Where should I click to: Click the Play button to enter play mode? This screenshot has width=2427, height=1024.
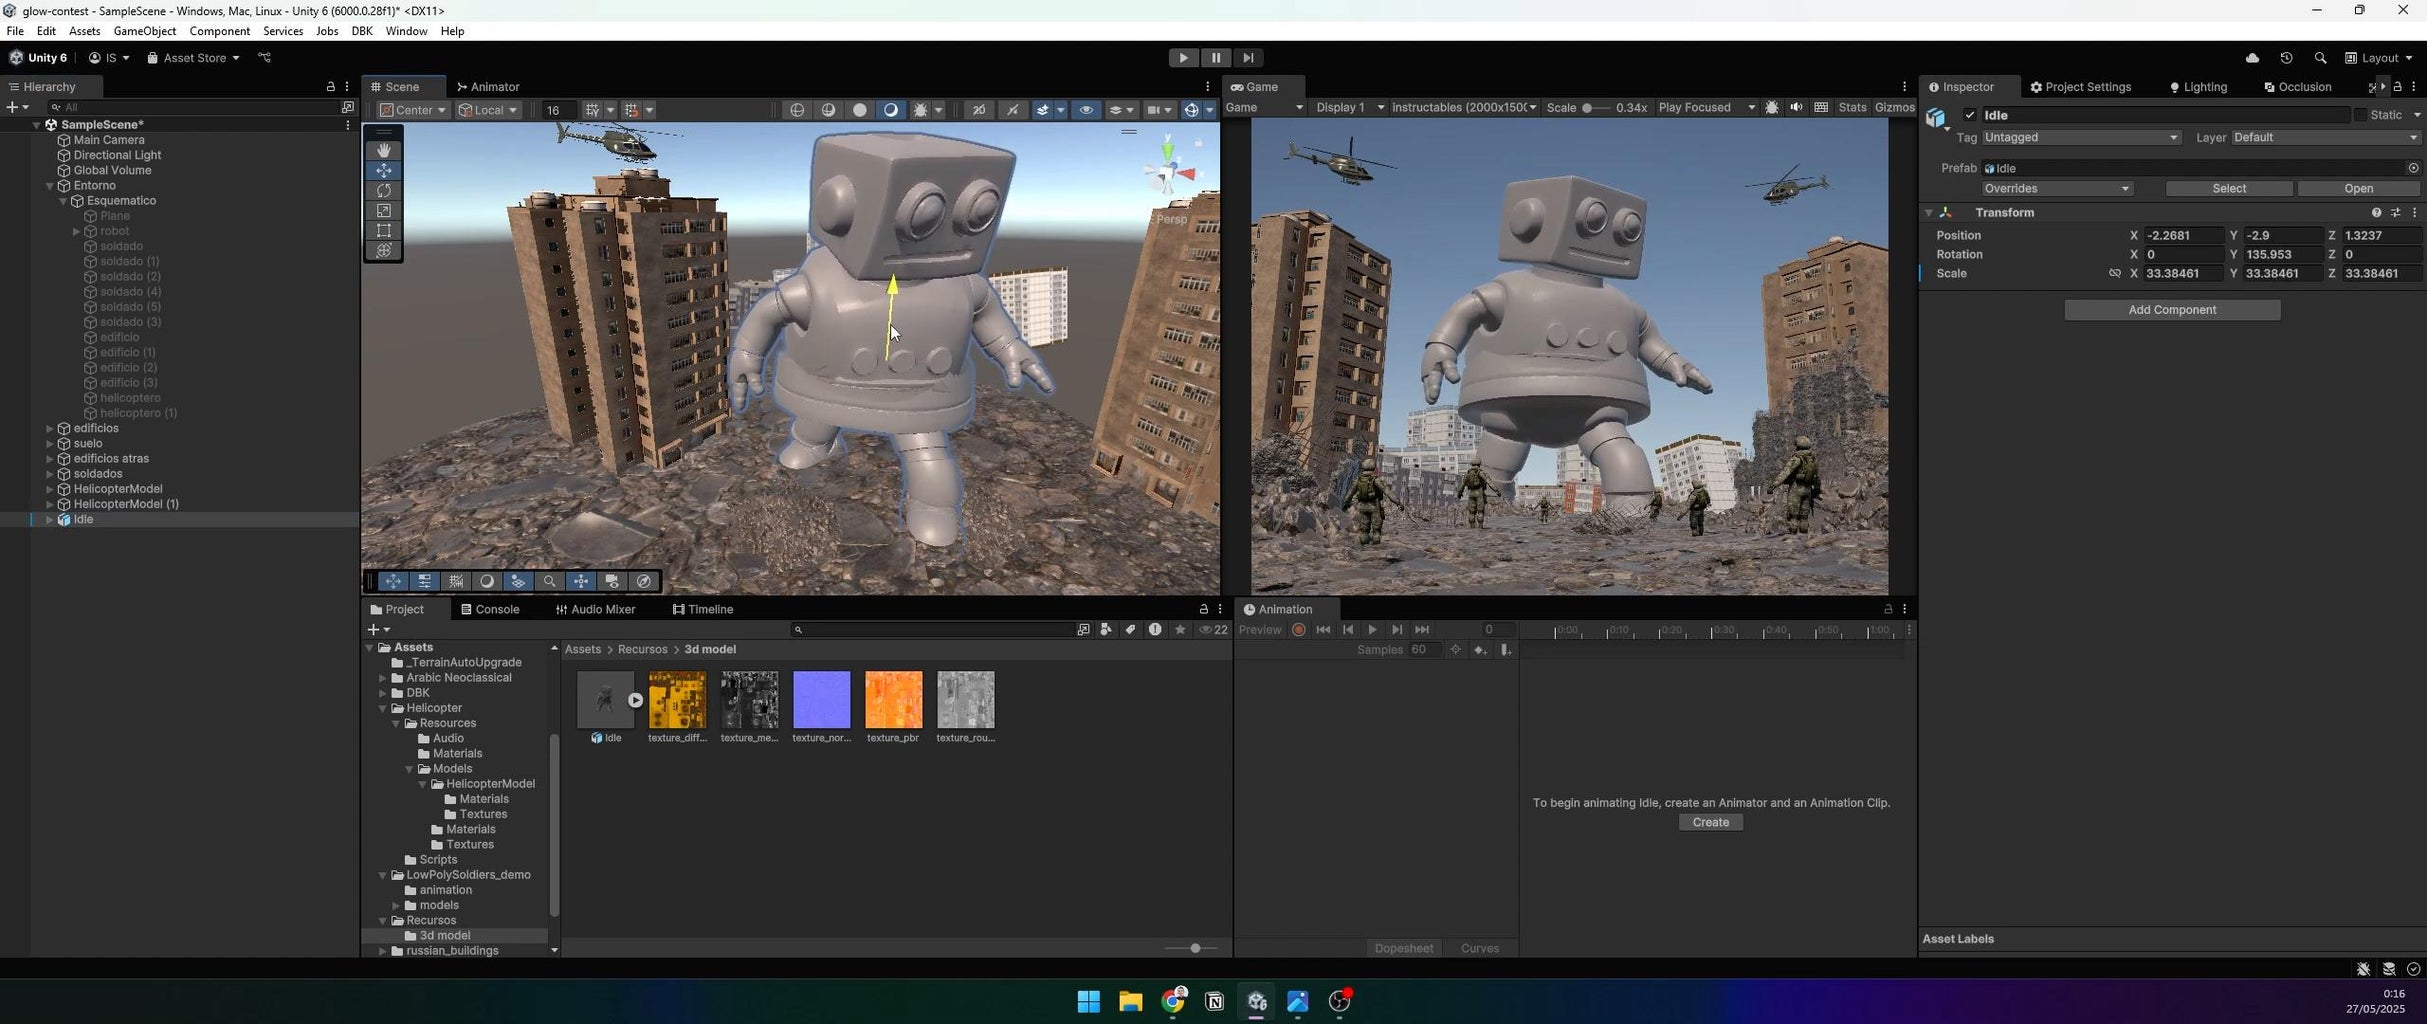[1183, 58]
